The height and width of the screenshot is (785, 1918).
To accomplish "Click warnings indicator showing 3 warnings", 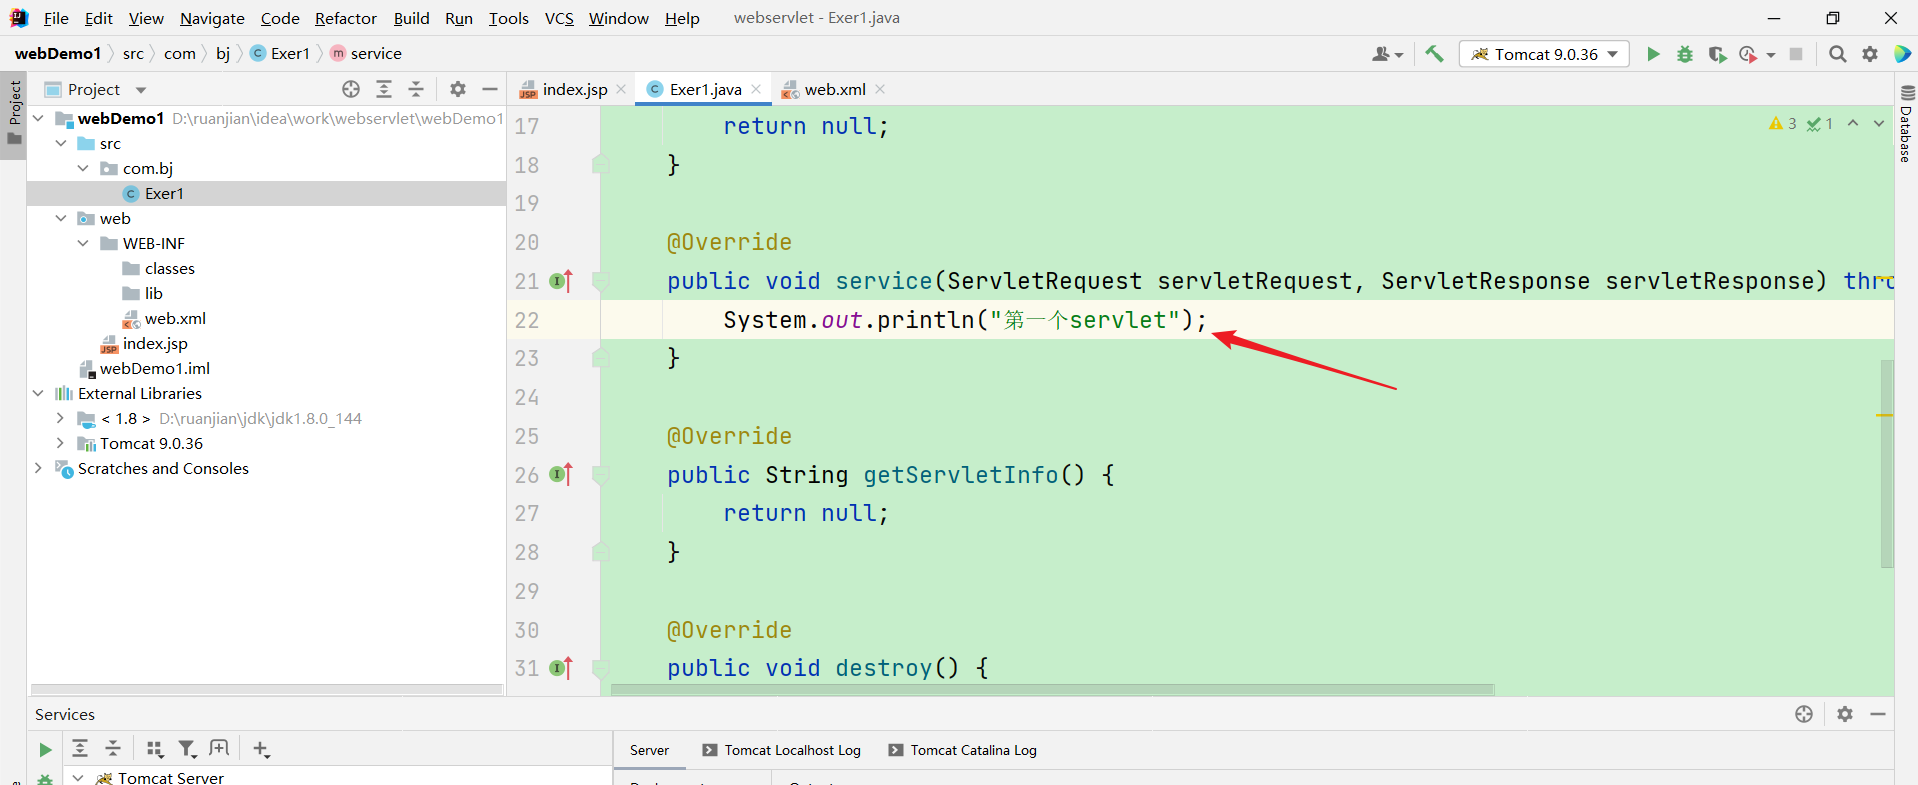I will coord(1783,124).
